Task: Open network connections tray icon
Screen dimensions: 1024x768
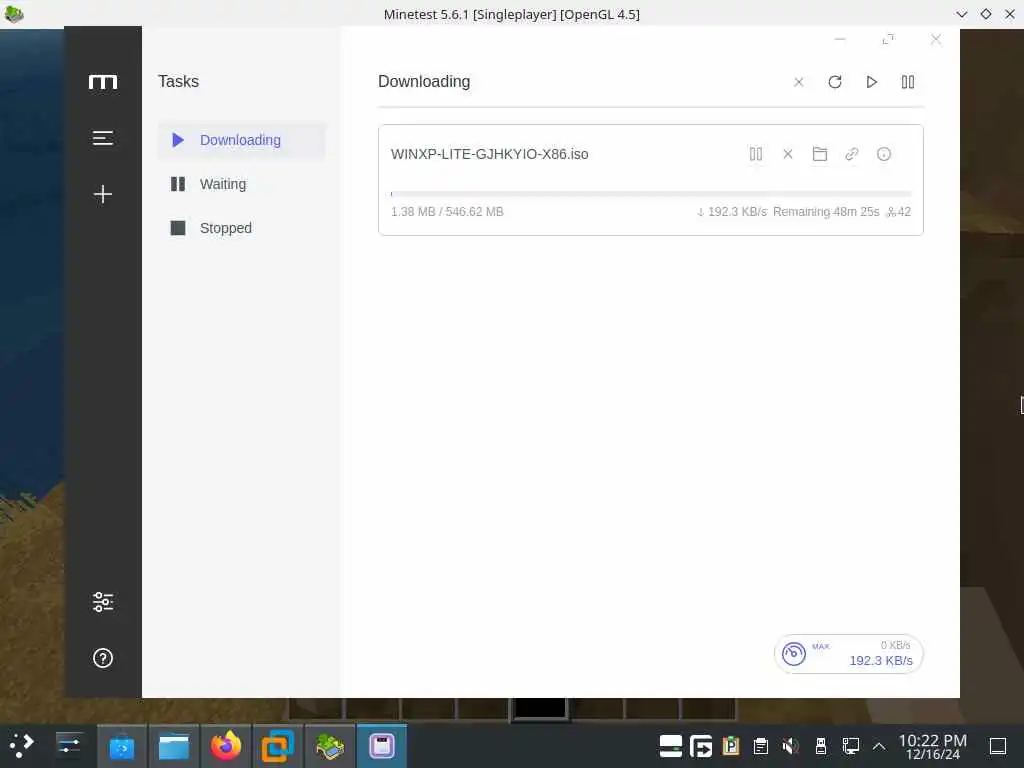Action: click(851, 746)
